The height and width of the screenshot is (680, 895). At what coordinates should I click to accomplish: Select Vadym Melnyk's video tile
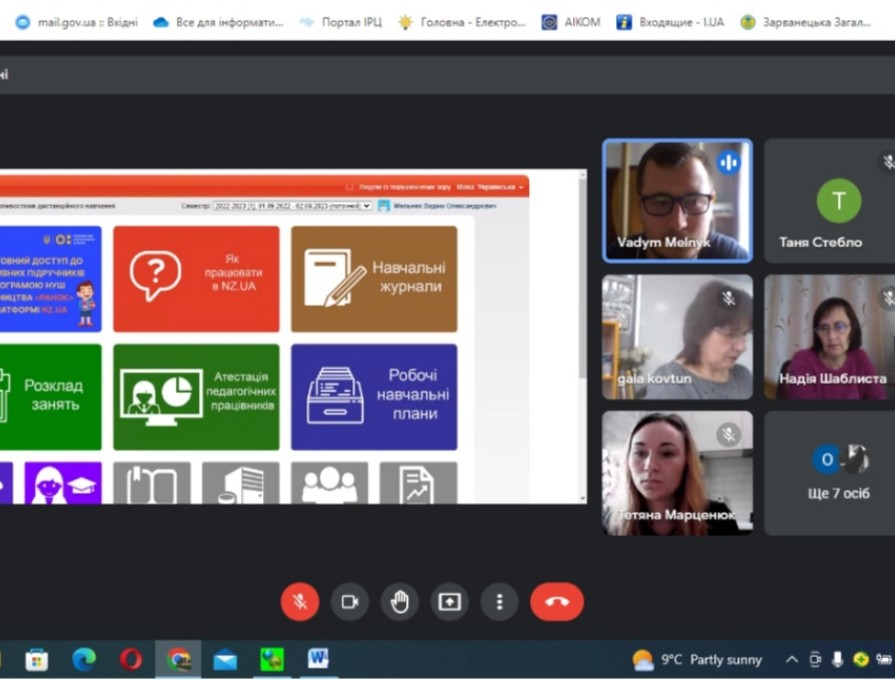[x=677, y=200]
